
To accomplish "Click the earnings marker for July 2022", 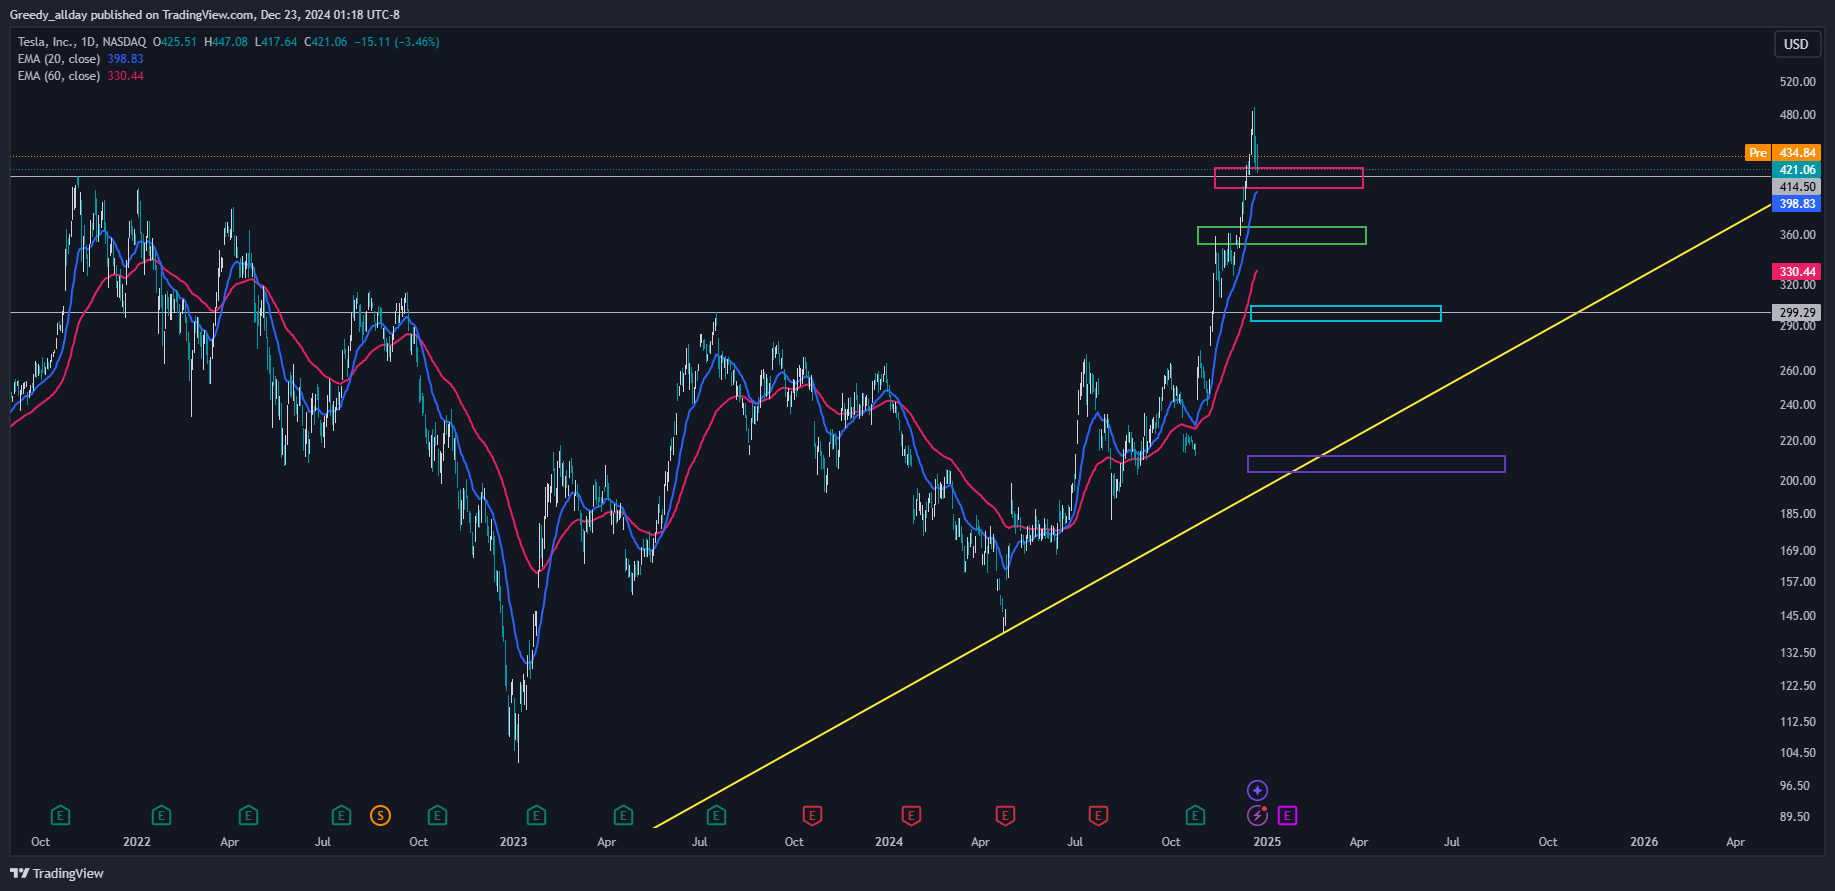I will pos(341,816).
